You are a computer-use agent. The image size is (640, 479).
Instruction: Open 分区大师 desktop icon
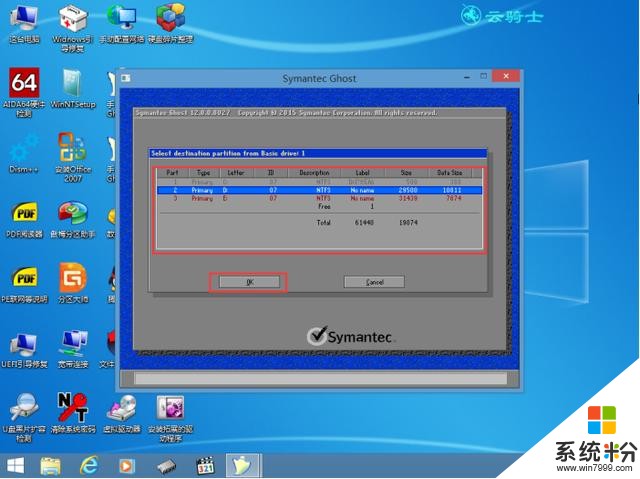point(73,284)
